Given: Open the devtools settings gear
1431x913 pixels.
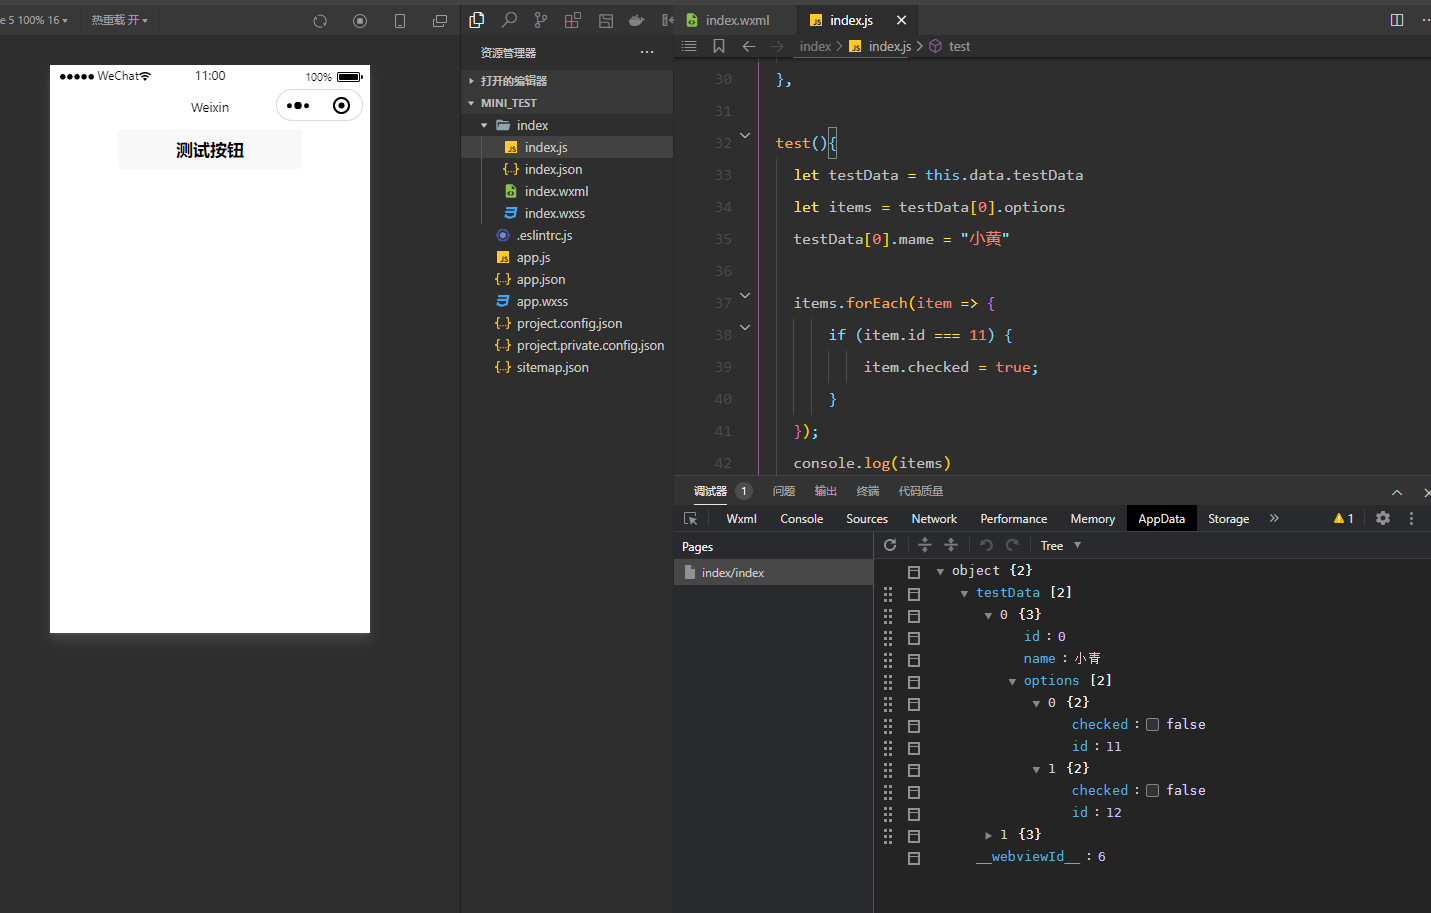Looking at the screenshot, I should (x=1383, y=518).
